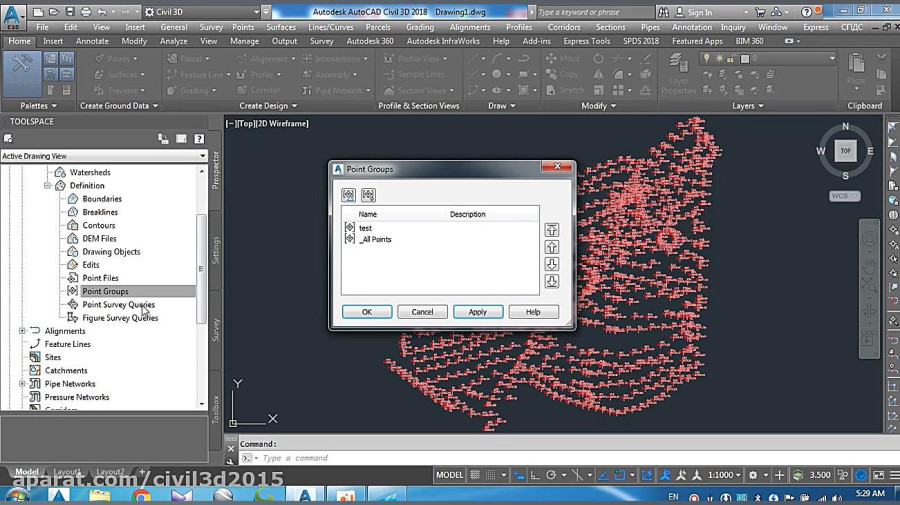Move selected point group down one
Screen dimensions: 900x505
(x=552, y=264)
